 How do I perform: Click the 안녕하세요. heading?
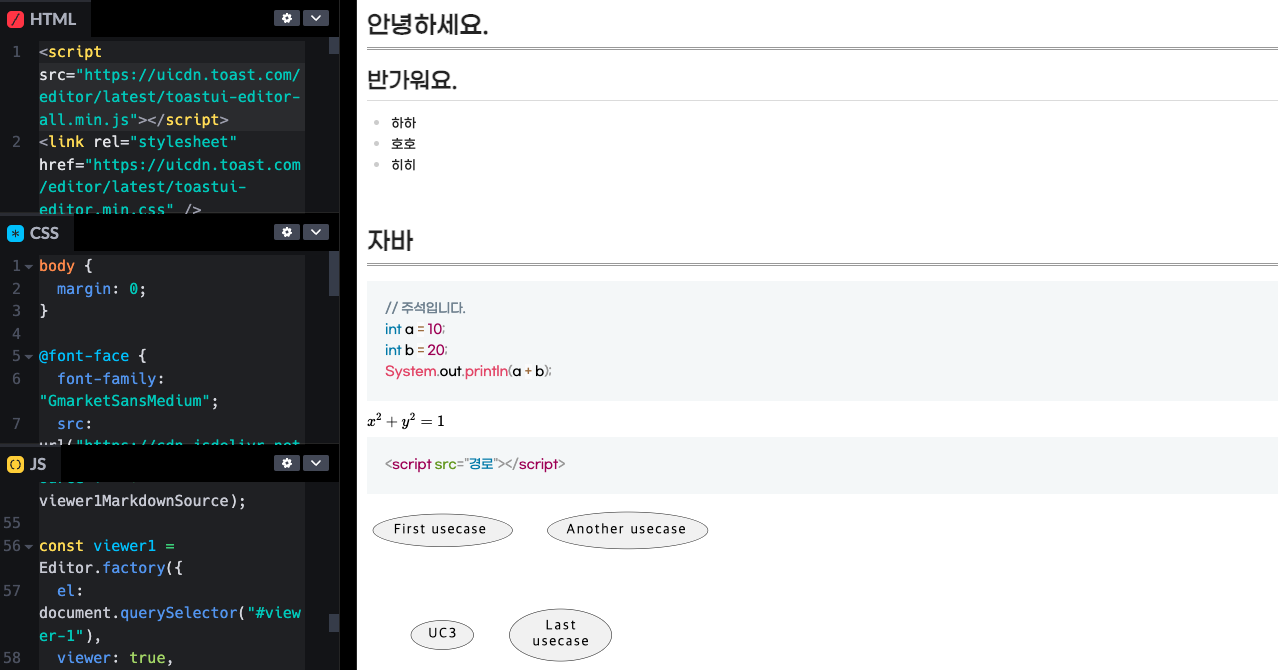click(428, 24)
